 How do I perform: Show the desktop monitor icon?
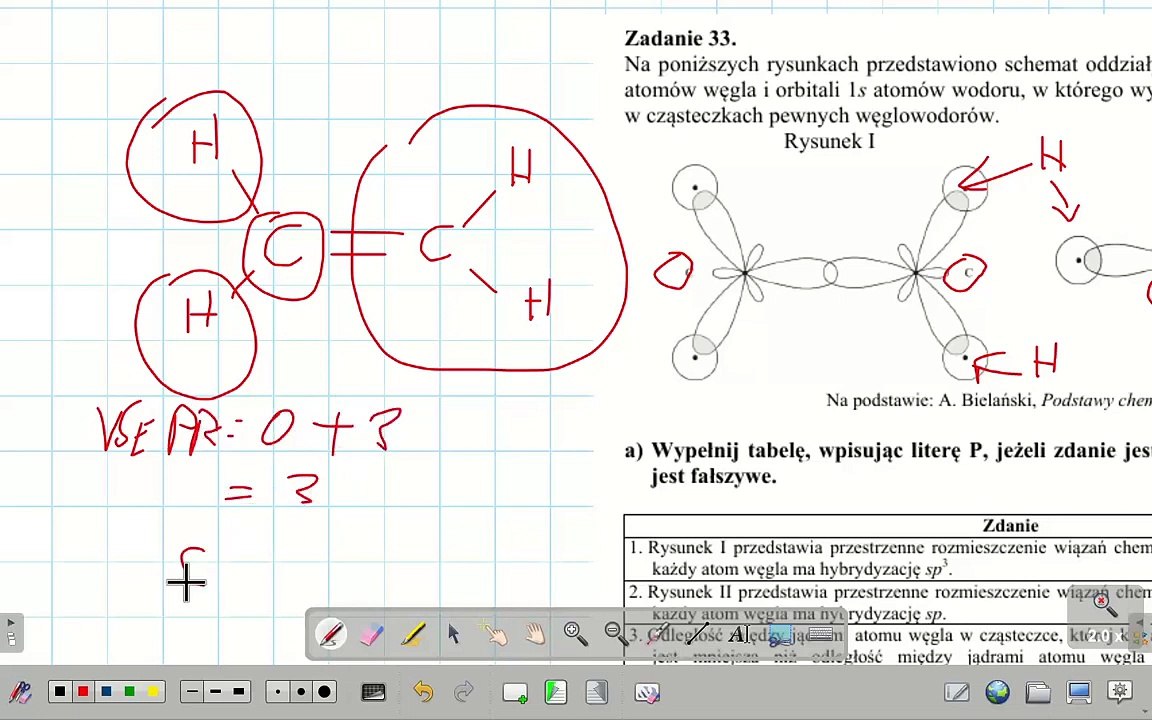[1079, 692]
